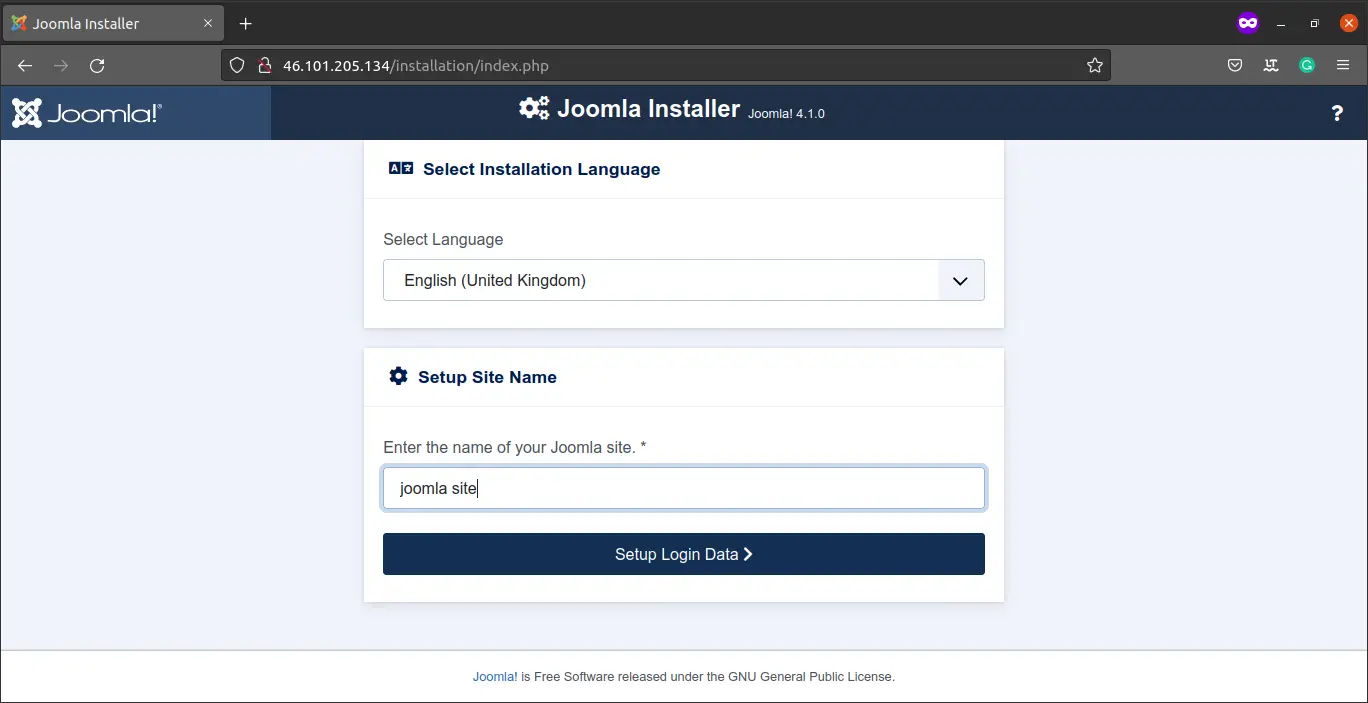This screenshot has height=703, width=1368.
Task: Click the Select Language label
Action: click(x=443, y=239)
